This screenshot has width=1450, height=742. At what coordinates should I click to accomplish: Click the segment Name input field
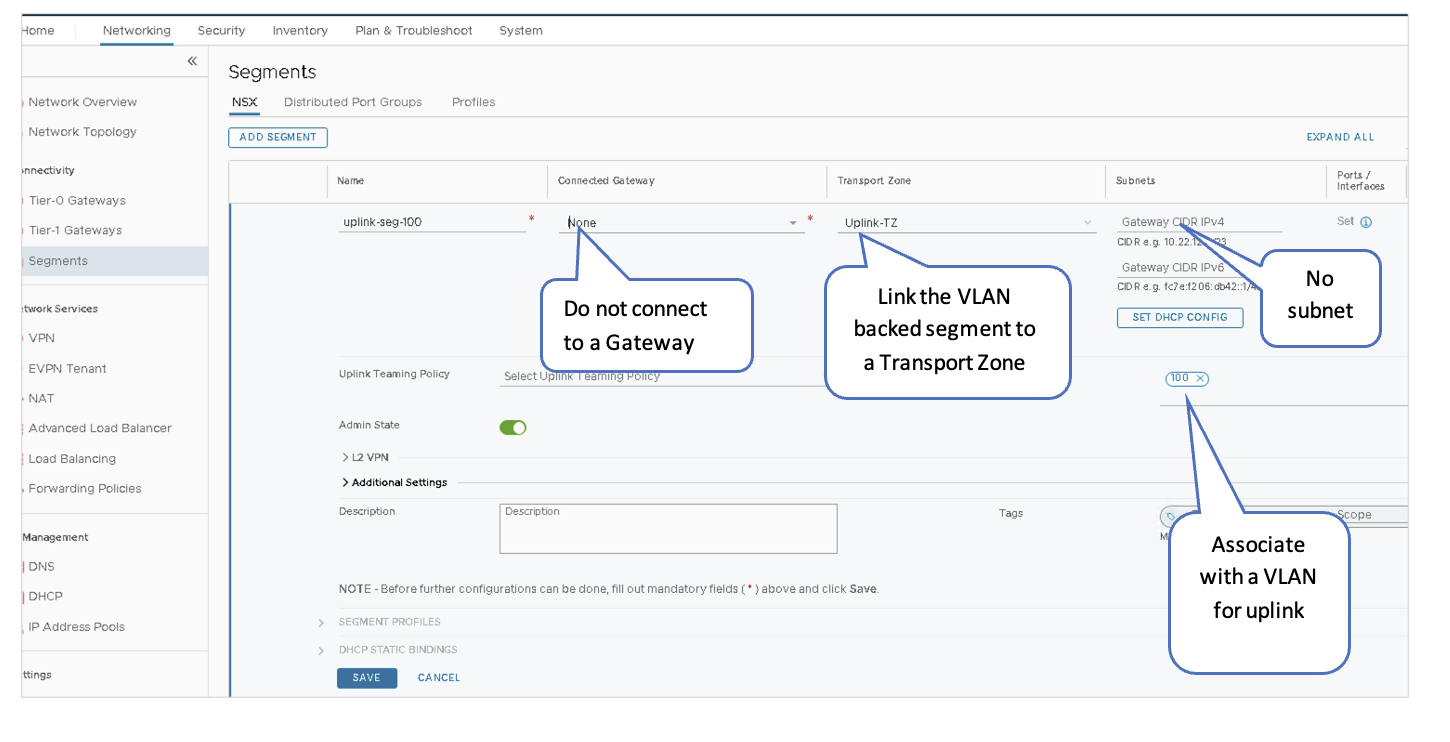click(x=431, y=223)
